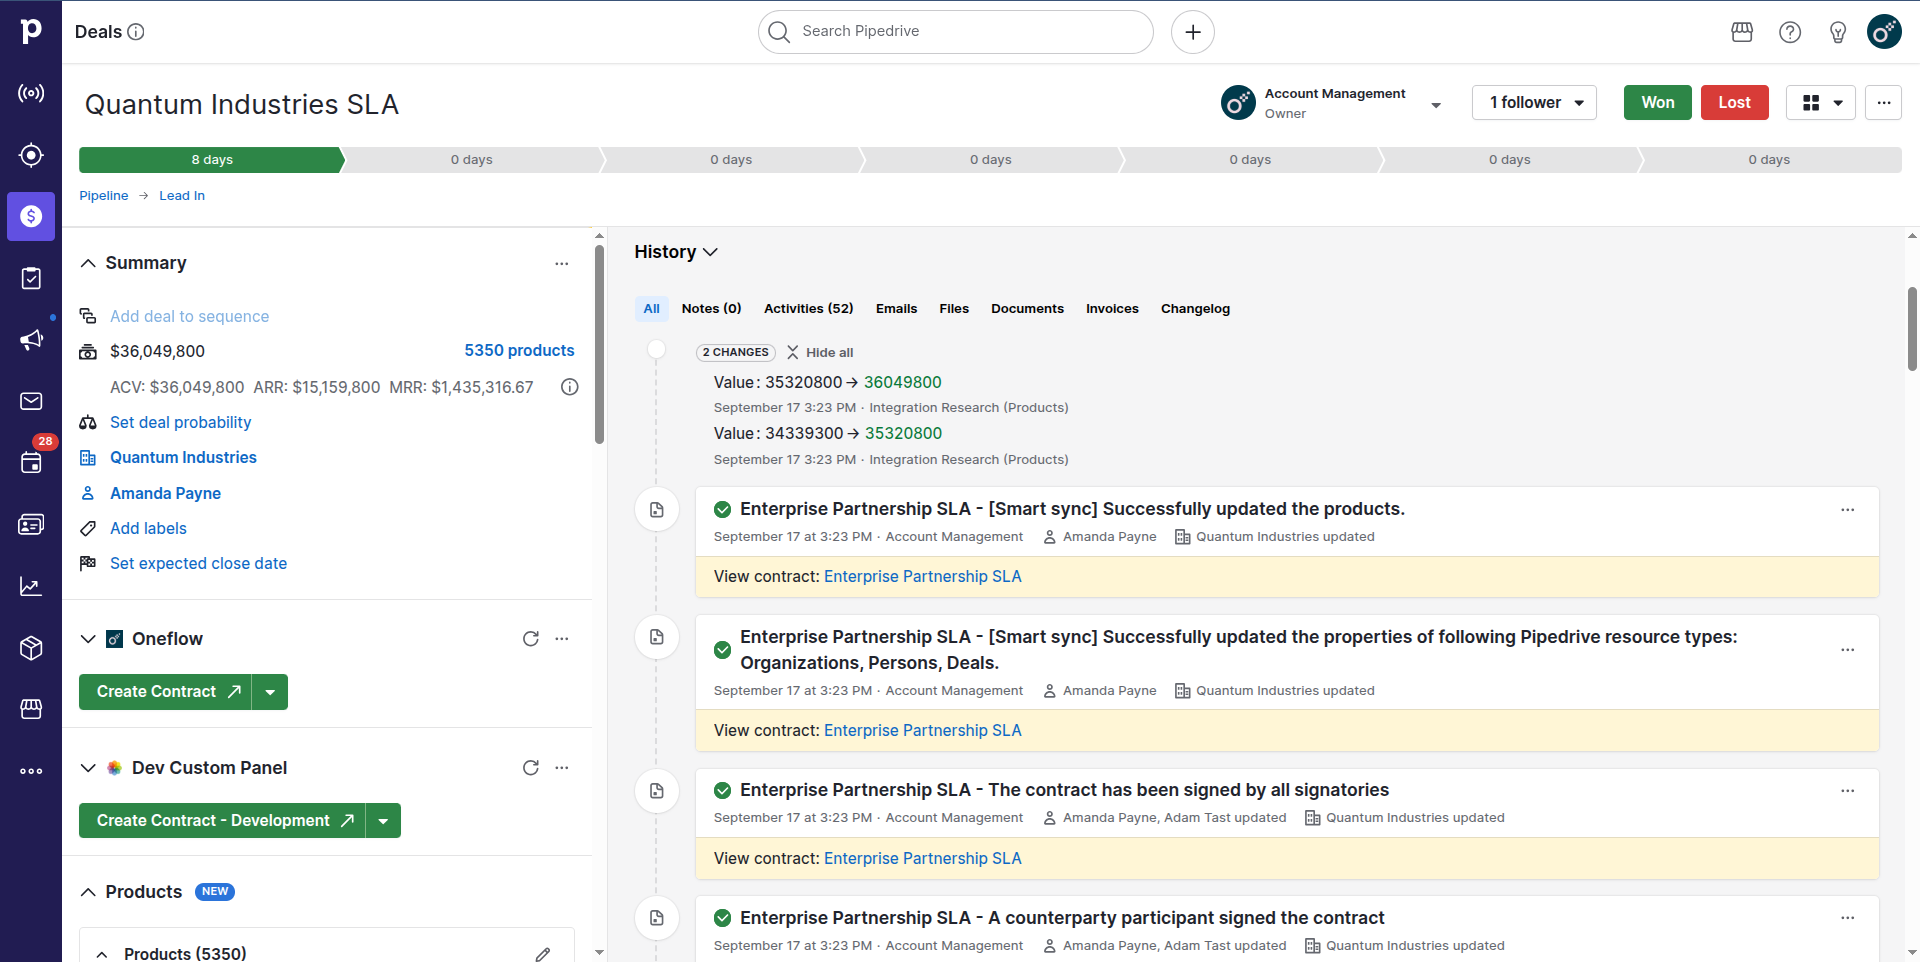Hide all changes in history
This screenshot has width=1920, height=962.
[820, 353]
